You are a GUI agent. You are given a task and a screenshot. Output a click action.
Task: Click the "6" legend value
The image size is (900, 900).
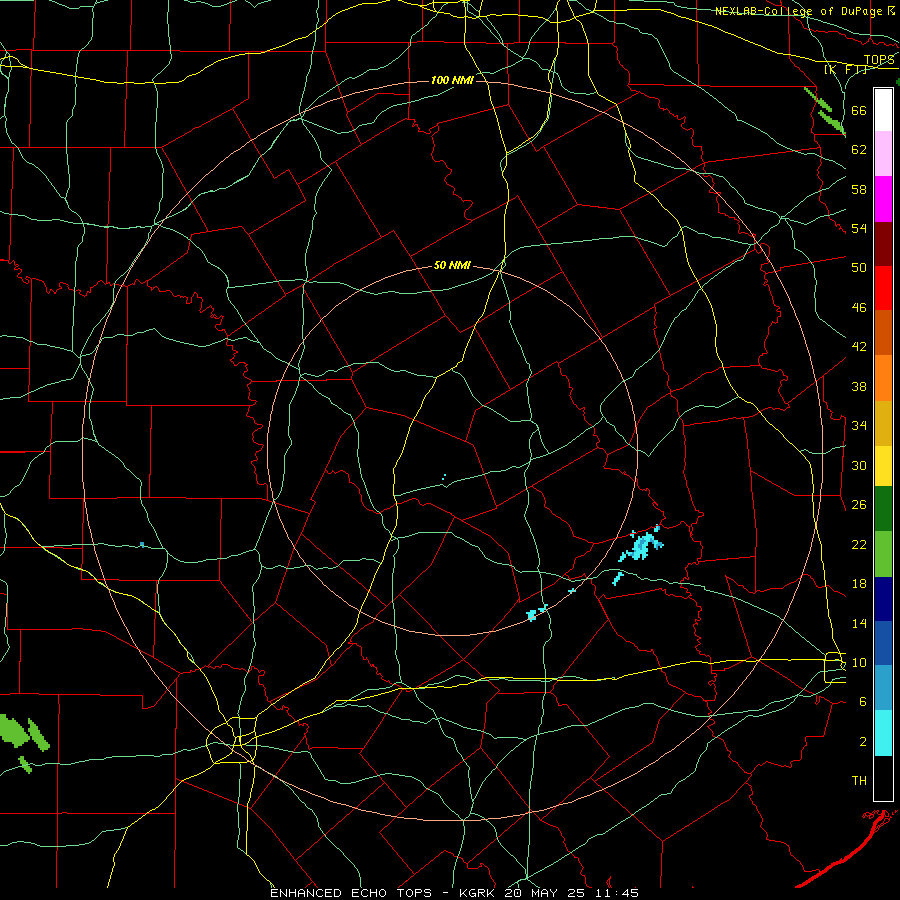tap(863, 702)
